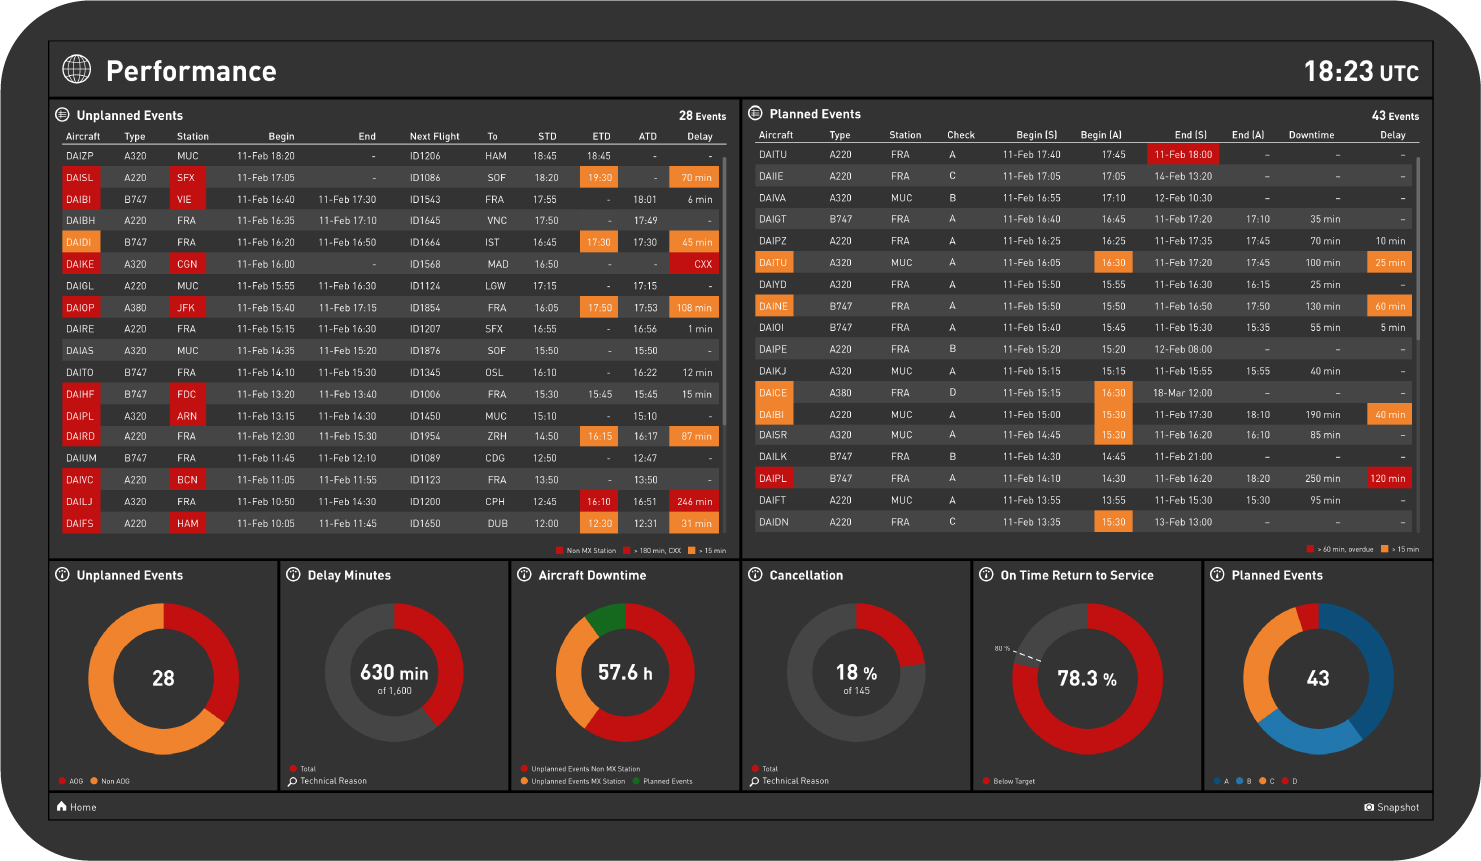Click the AOG red legend swatch
The height and width of the screenshot is (861, 1481).
[x=62, y=781]
